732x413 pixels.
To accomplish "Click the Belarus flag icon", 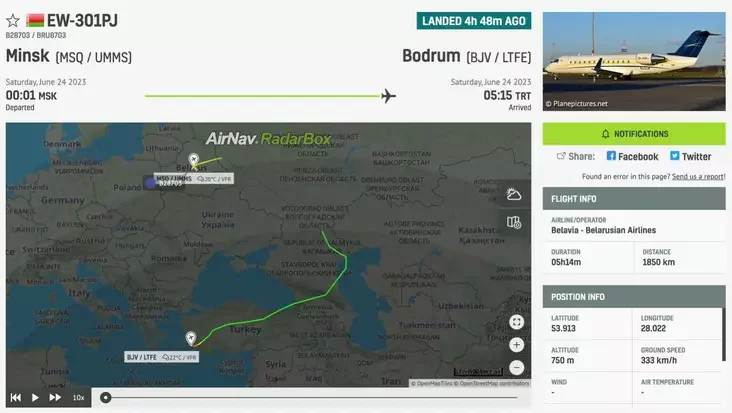I will click(35, 20).
